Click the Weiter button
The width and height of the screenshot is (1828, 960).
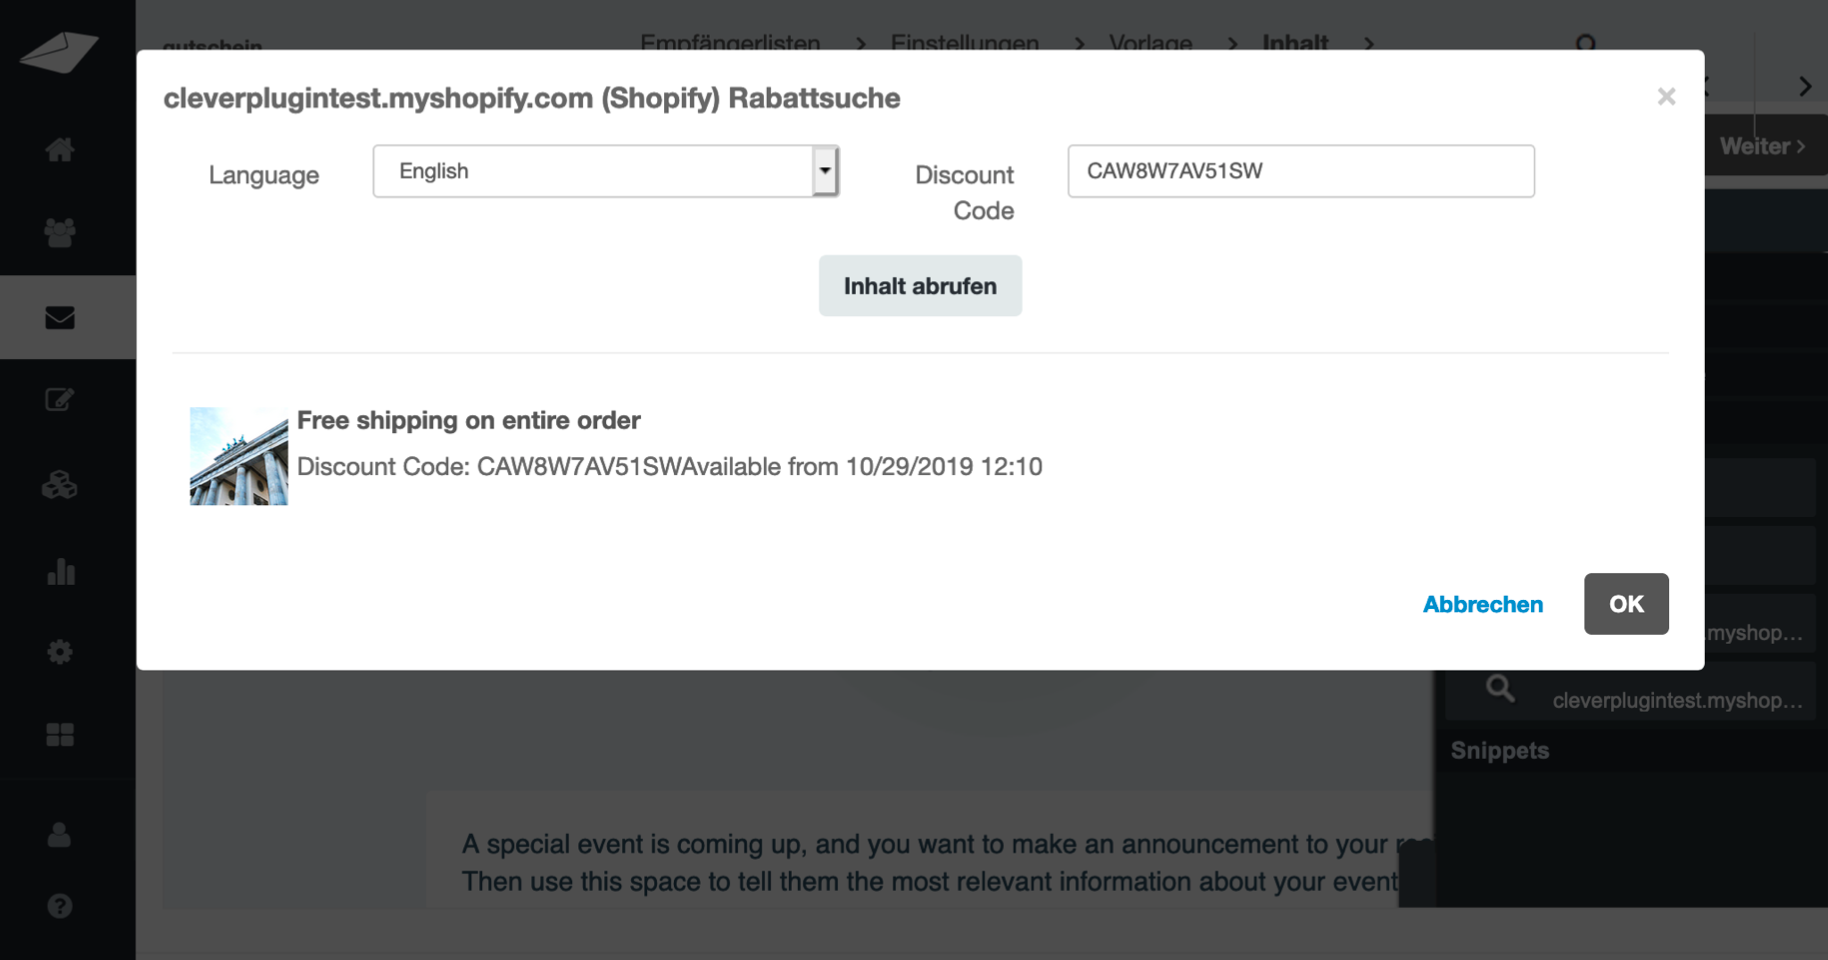1762,146
